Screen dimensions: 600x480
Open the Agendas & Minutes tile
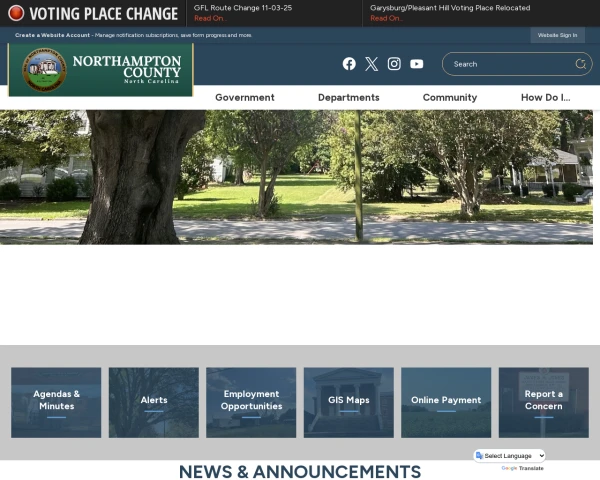[x=56, y=401]
